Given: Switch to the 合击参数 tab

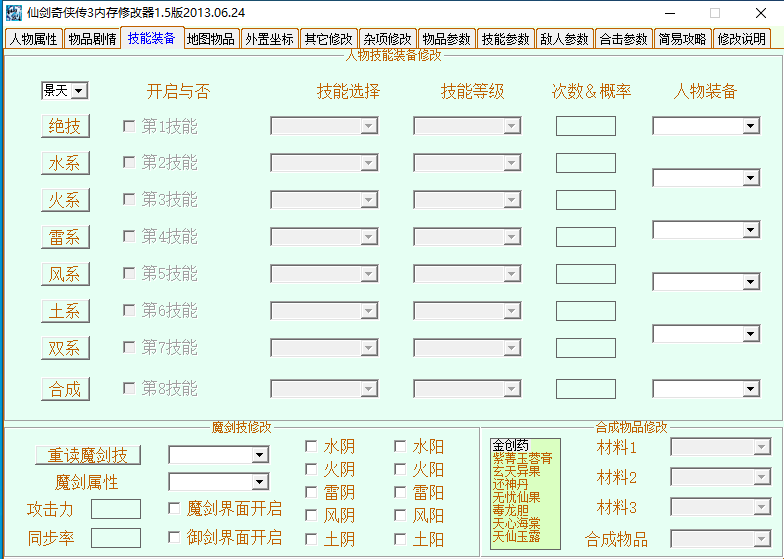Looking at the screenshot, I should point(624,38).
